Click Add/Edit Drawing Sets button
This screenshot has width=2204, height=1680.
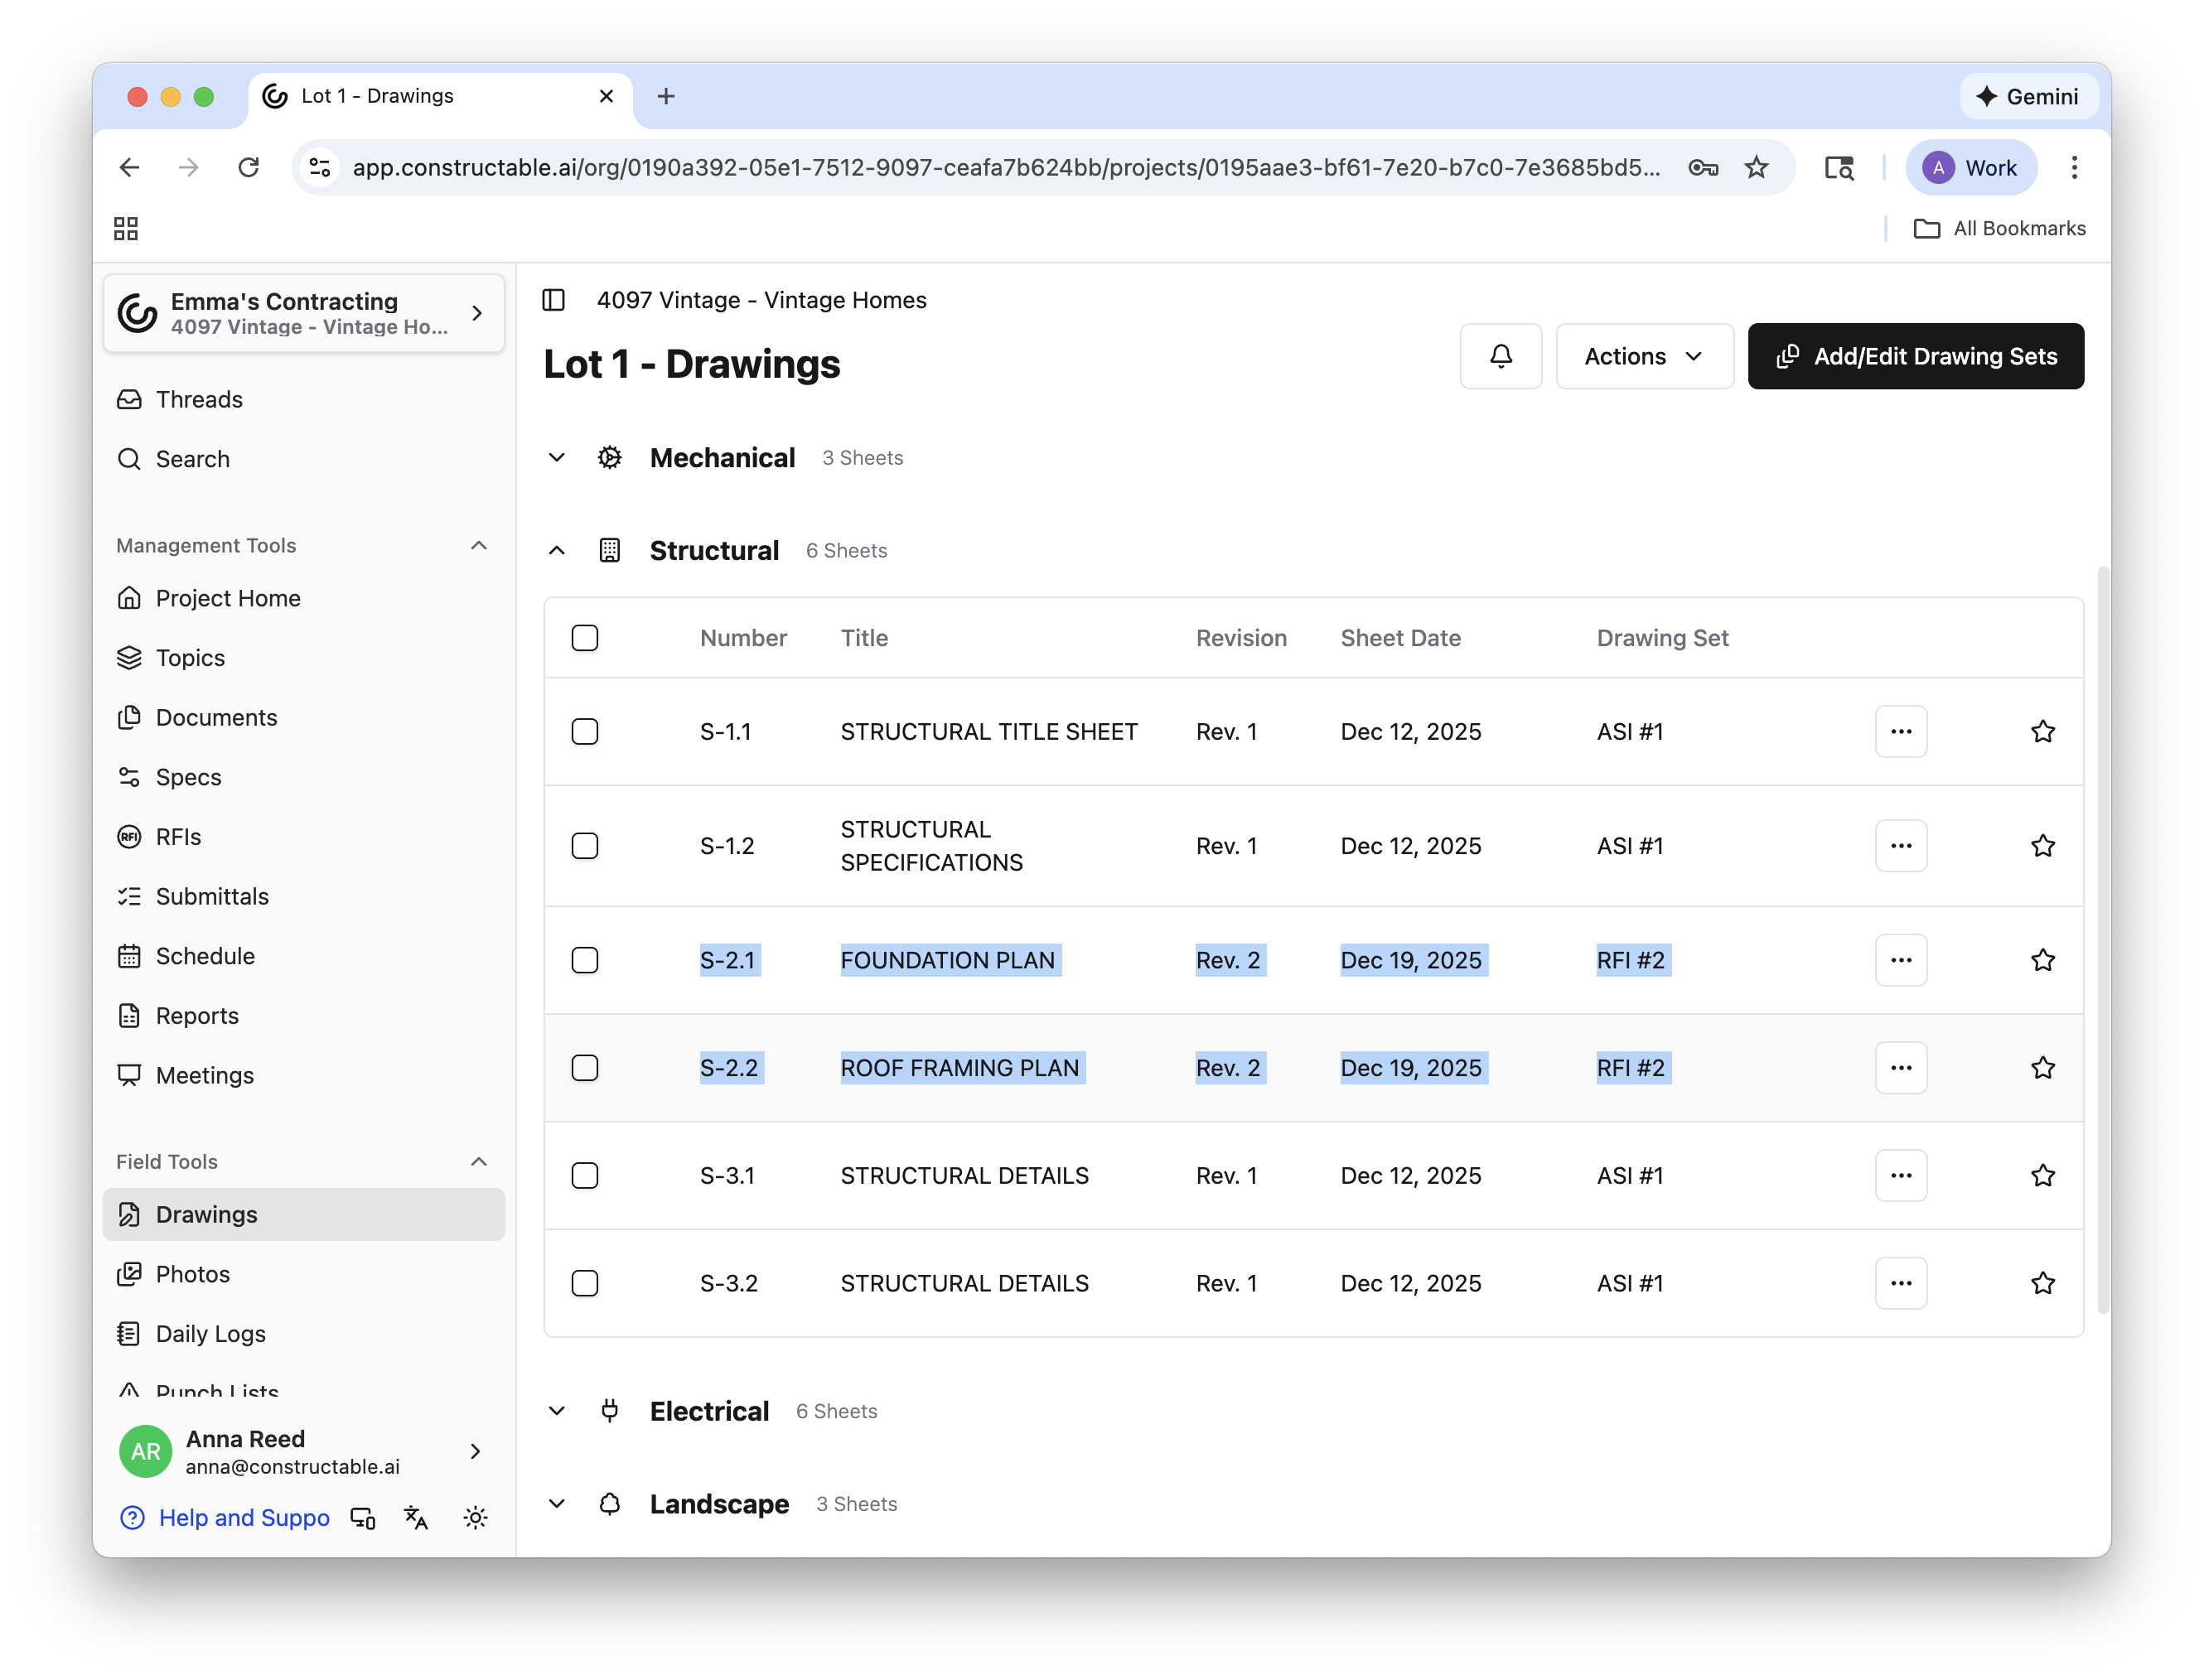(x=1915, y=356)
